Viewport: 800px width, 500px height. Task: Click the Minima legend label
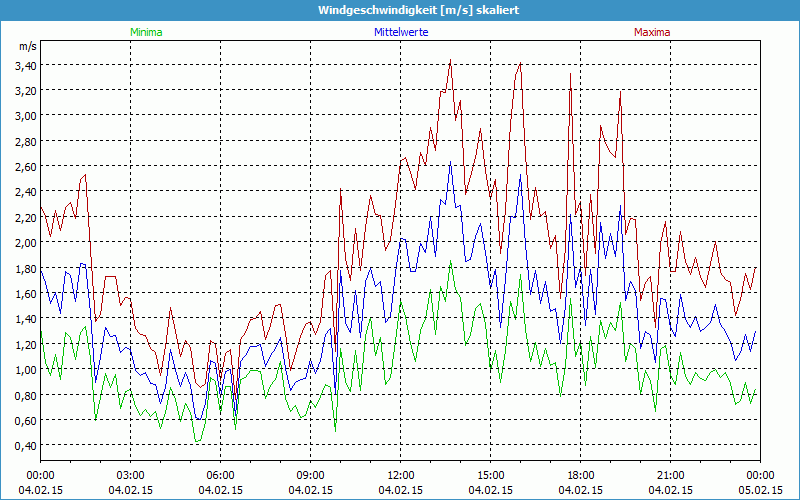145,32
